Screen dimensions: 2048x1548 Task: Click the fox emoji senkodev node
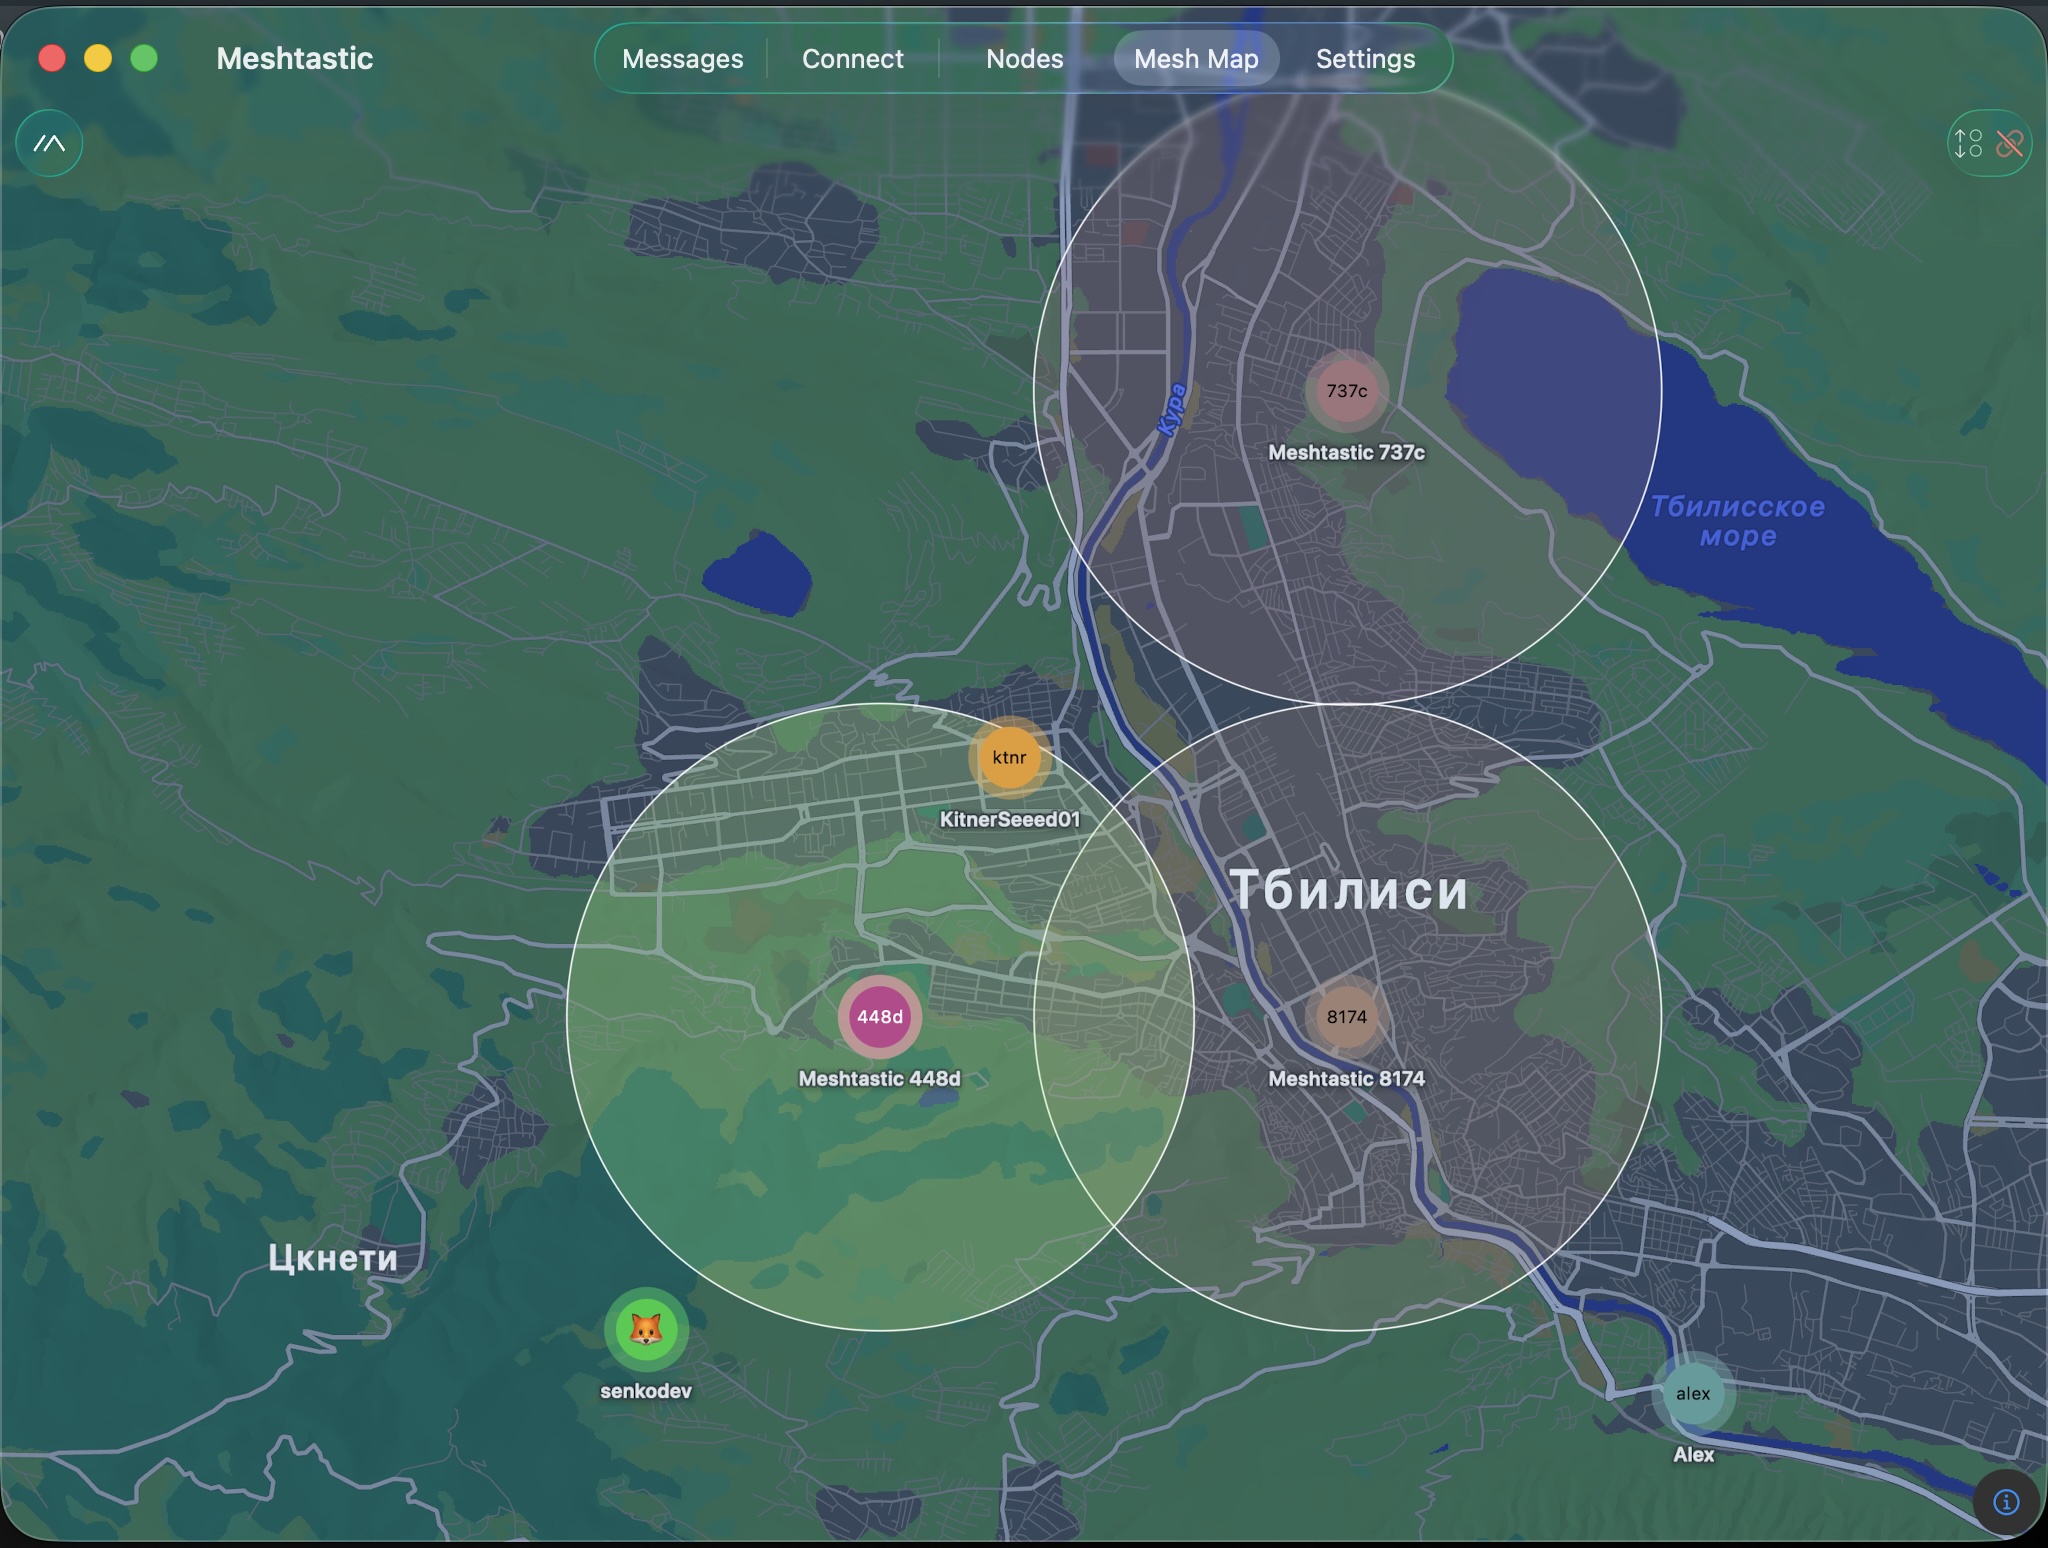click(x=646, y=1330)
